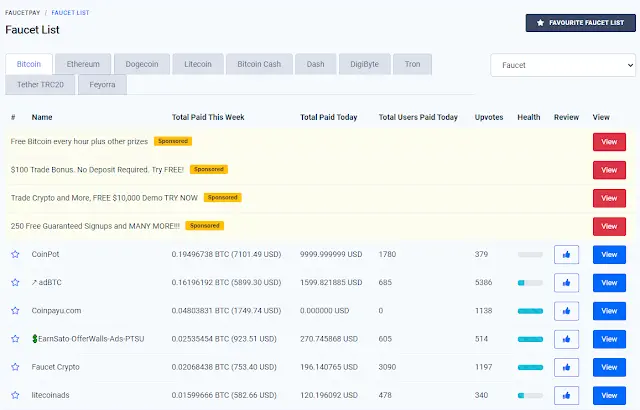Click the adBTC faucet name
Image resolution: width=640 pixels, height=410 pixels.
(47, 282)
